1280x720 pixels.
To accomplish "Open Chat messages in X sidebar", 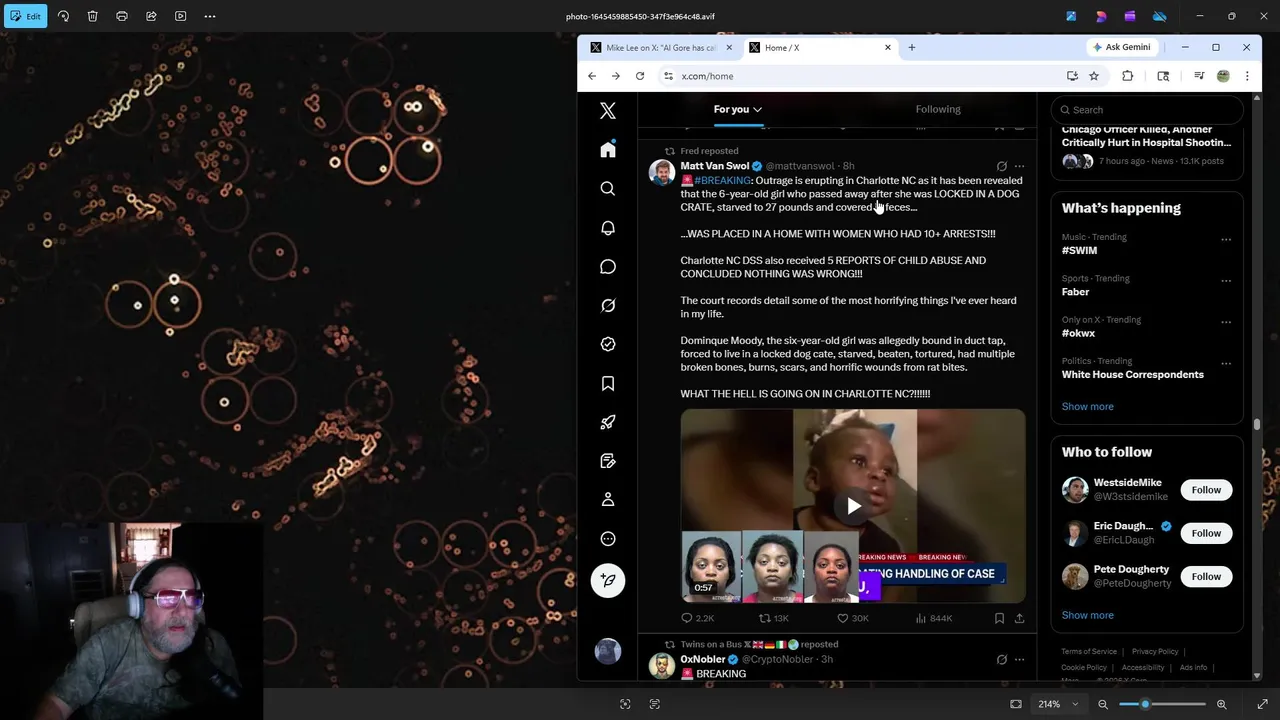I will 608,267.
